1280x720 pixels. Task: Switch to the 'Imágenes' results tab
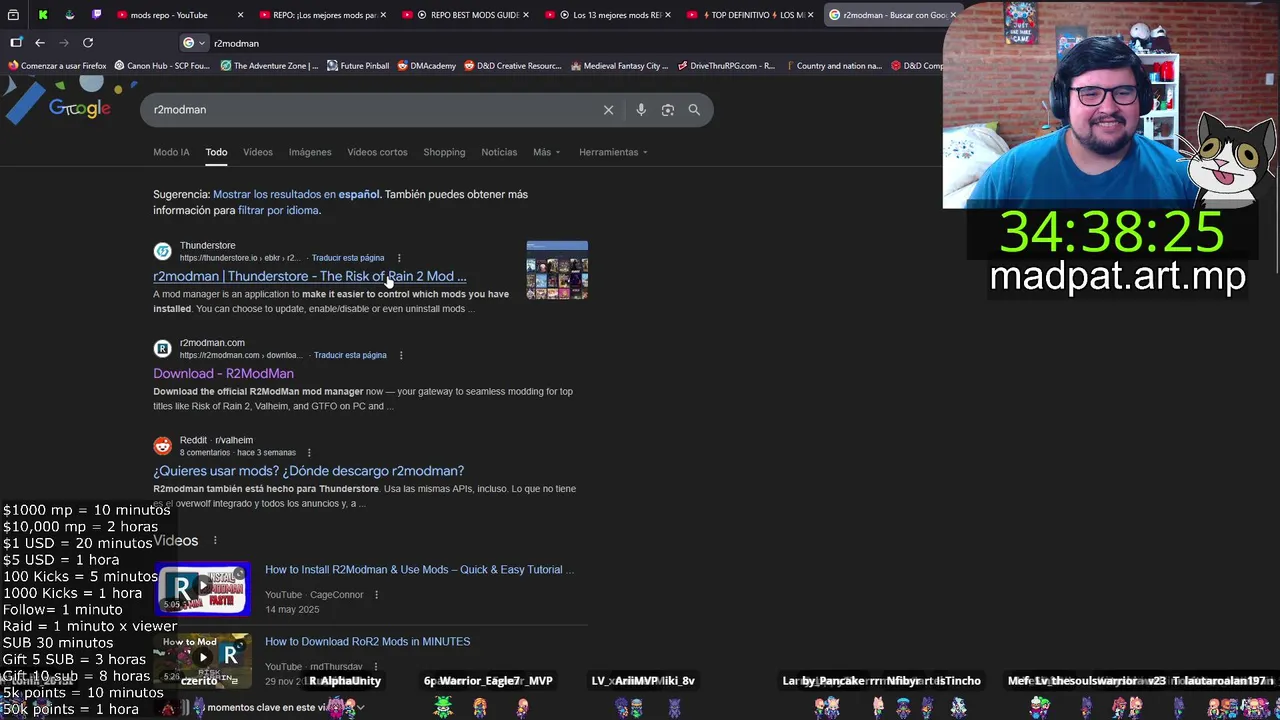tap(310, 152)
